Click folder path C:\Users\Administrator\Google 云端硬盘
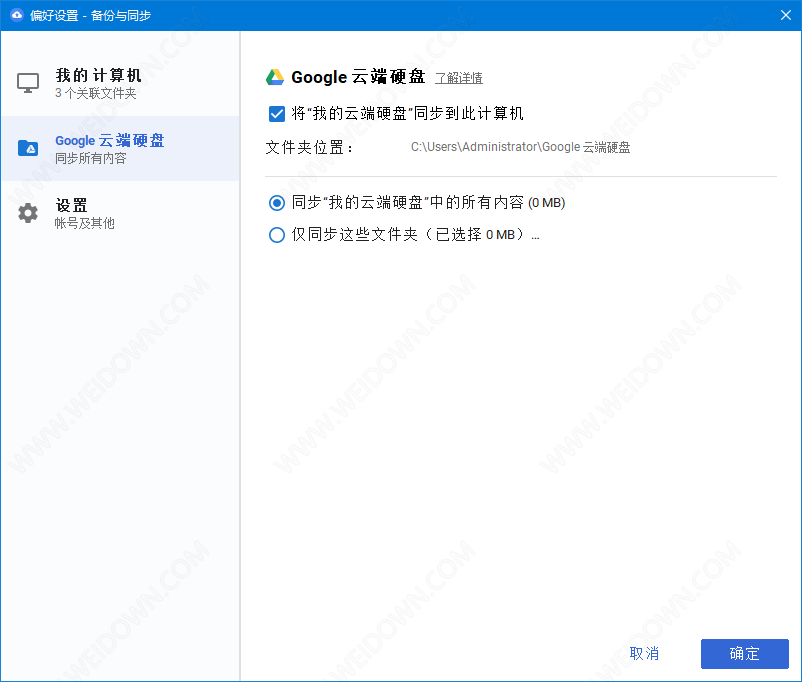Screen dimensions: 802x682 520,147
